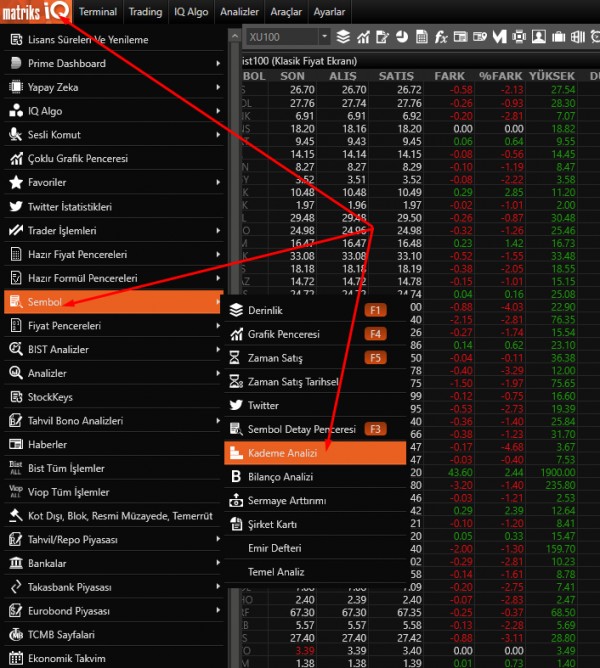Open Lisans Süreleri Ve Yenileme
This screenshot has width=600, height=668.
click(x=113, y=40)
